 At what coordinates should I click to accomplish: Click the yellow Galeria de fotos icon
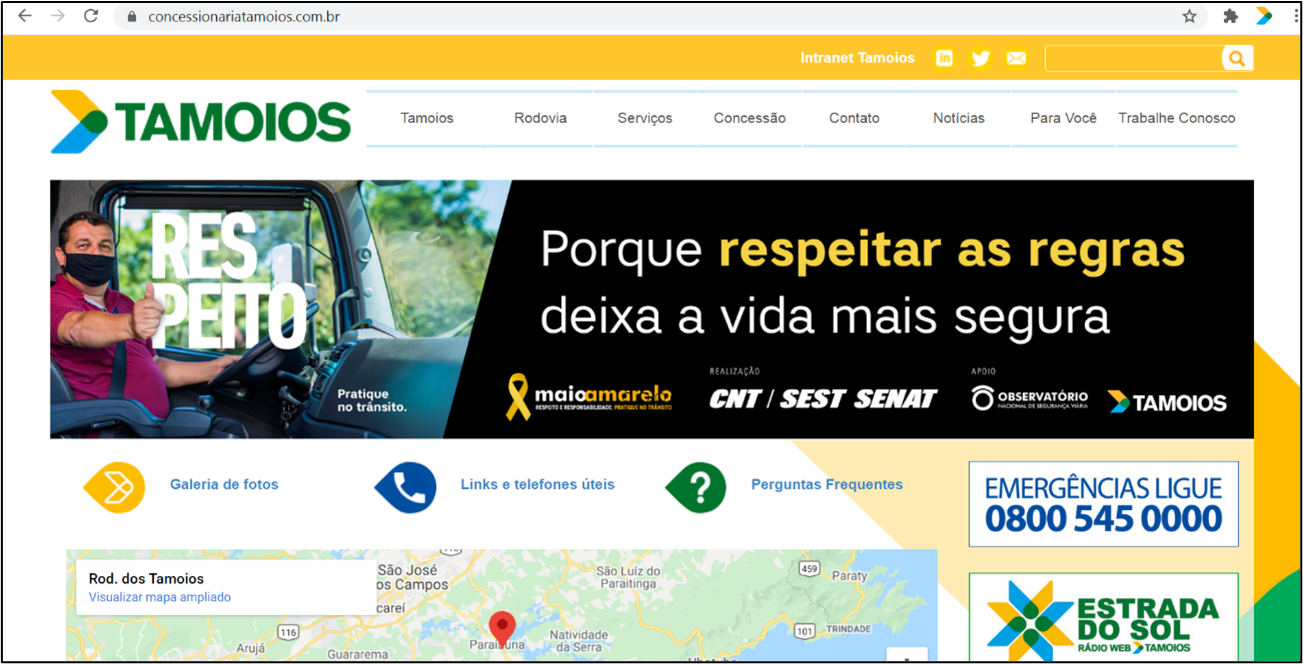coord(115,488)
